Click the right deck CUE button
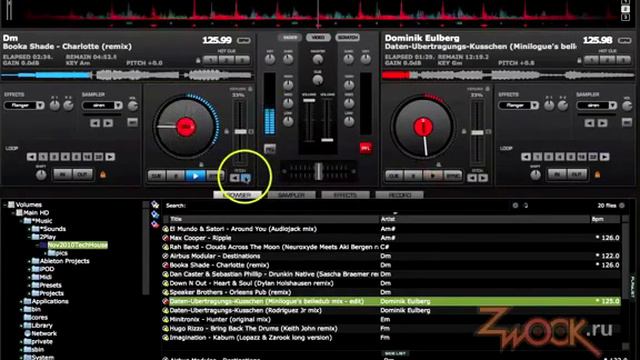640x360 pixels. point(394,176)
